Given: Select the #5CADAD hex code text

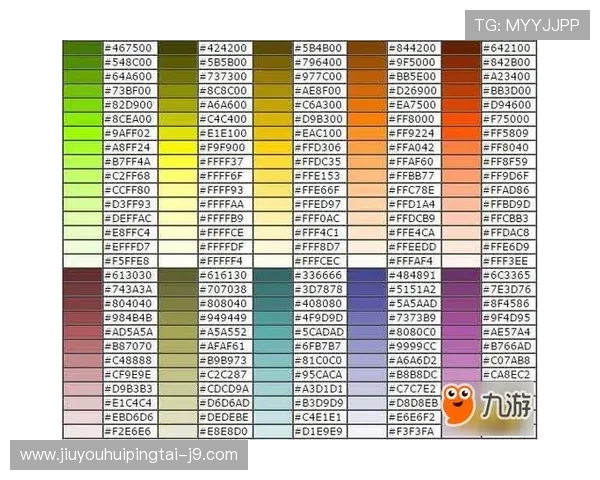Looking at the screenshot, I should point(318,332).
